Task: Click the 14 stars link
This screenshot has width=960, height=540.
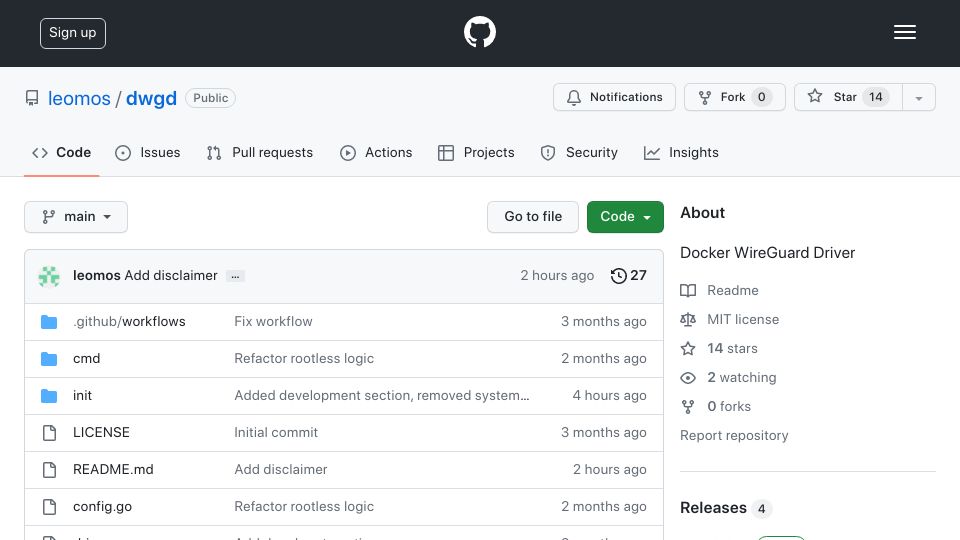Action: (x=732, y=348)
